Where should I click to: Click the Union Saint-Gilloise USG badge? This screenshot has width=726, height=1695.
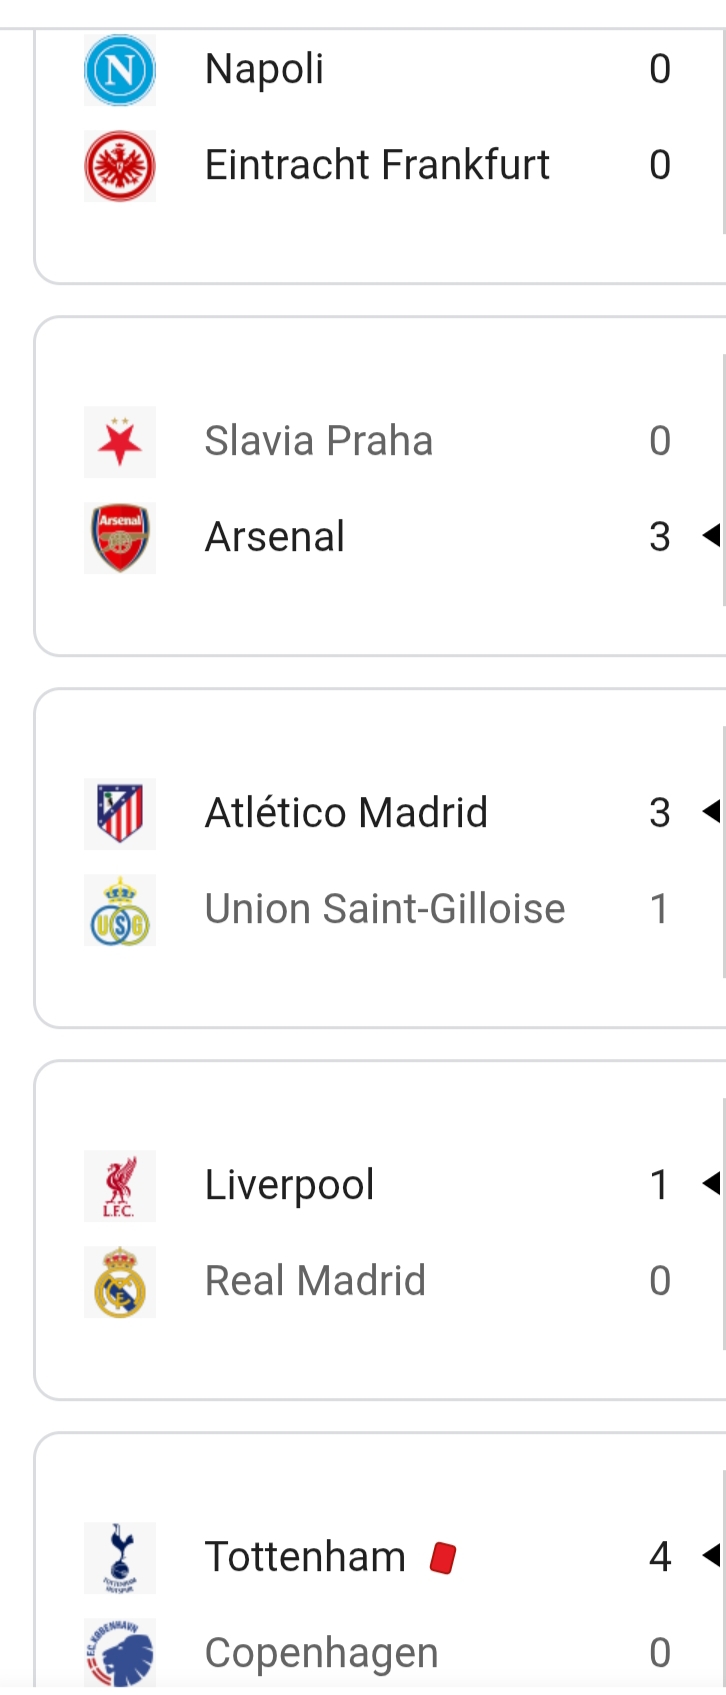[x=120, y=910]
